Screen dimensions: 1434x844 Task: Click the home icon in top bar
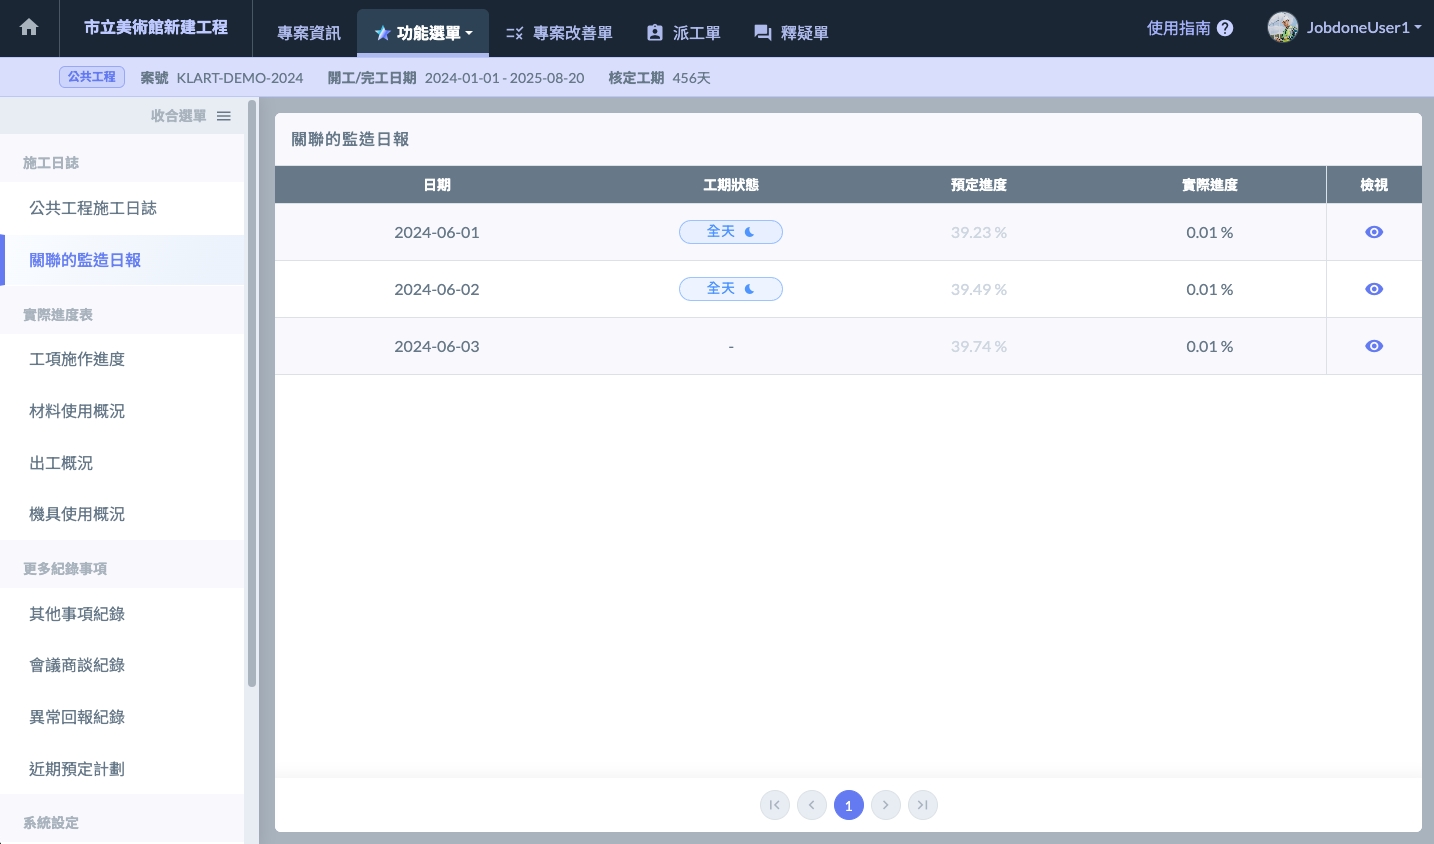pos(29,28)
